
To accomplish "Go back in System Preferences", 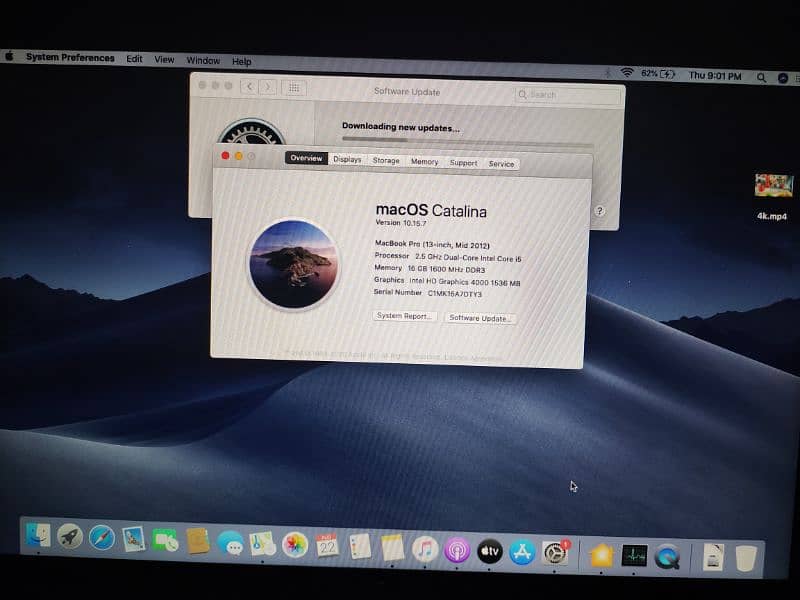I will (249, 87).
